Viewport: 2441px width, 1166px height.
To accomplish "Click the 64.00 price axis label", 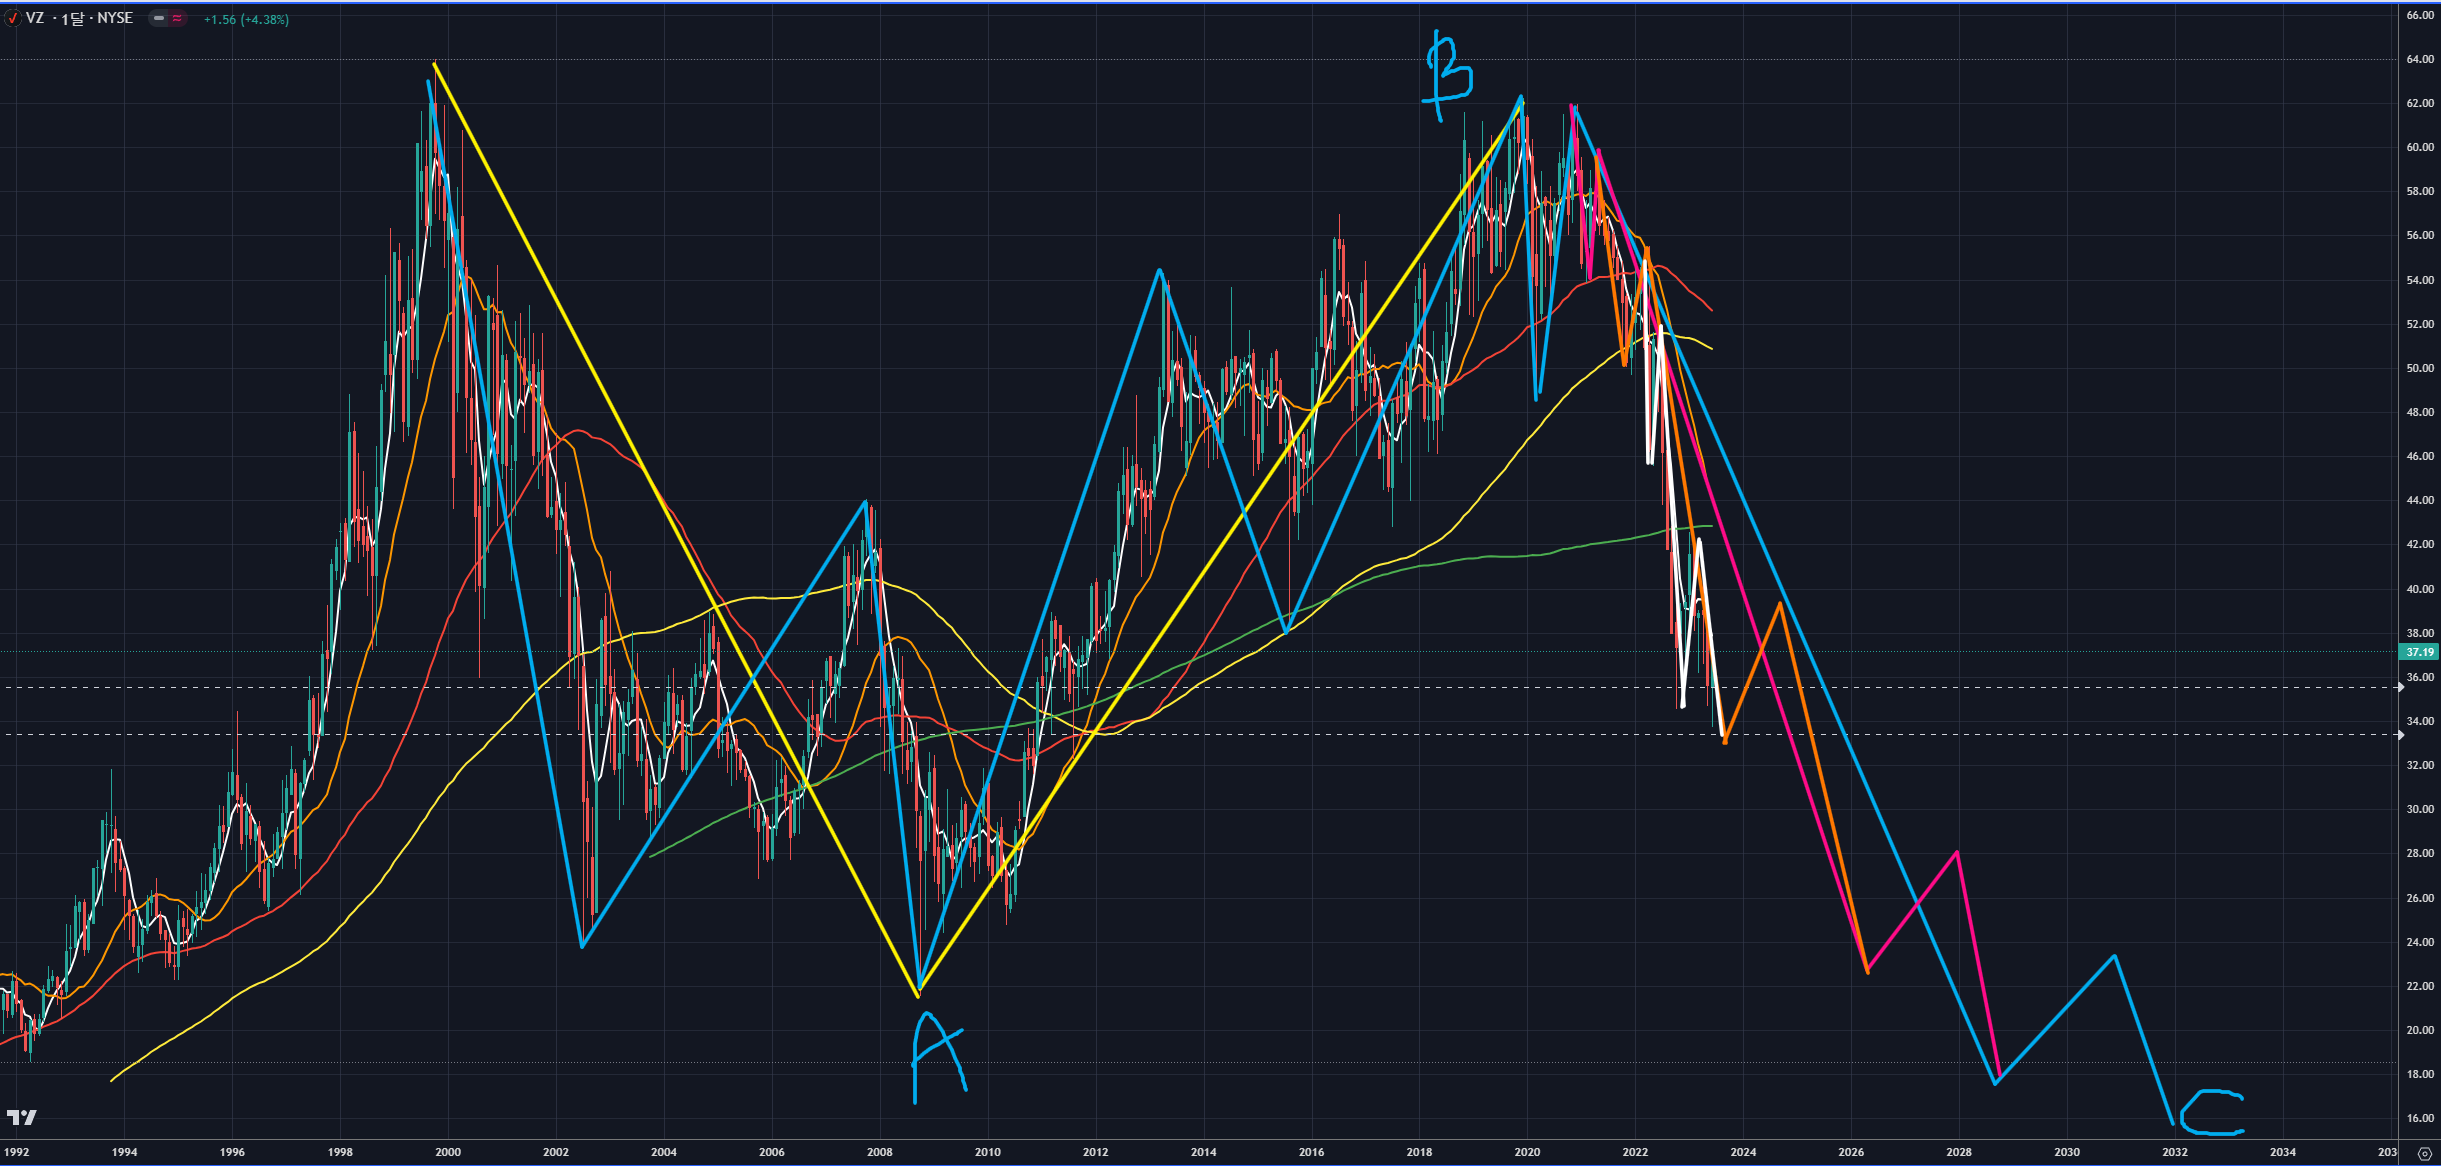I will point(2419,59).
